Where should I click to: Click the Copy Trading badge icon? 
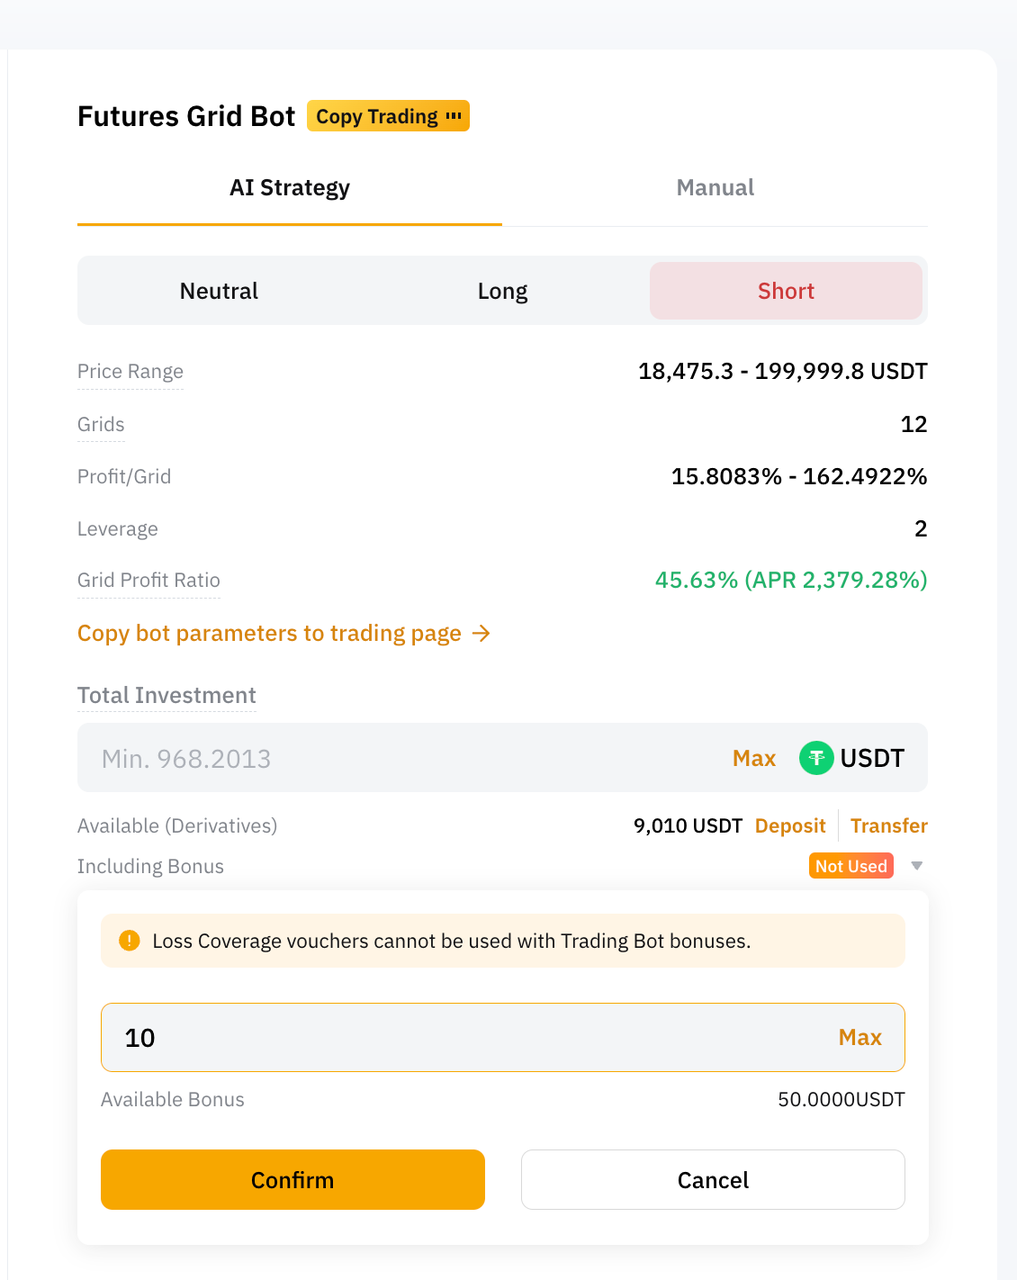tap(453, 116)
